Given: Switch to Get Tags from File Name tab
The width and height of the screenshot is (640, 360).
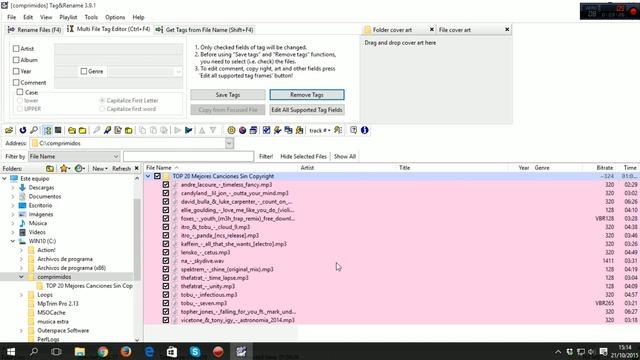Looking at the screenshot, I should pos(205,30).
